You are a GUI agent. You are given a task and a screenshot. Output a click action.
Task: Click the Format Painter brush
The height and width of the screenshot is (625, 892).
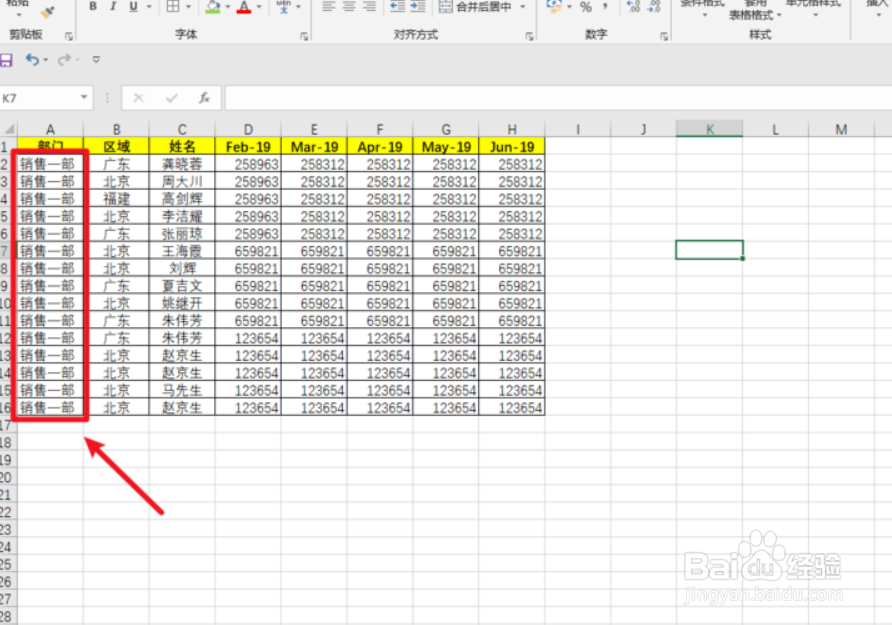pyautogui.click(x=48, y=11)
